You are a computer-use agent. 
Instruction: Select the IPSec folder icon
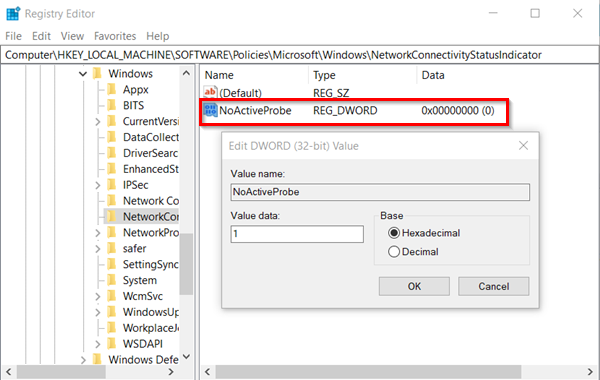[x=112, y=185]
